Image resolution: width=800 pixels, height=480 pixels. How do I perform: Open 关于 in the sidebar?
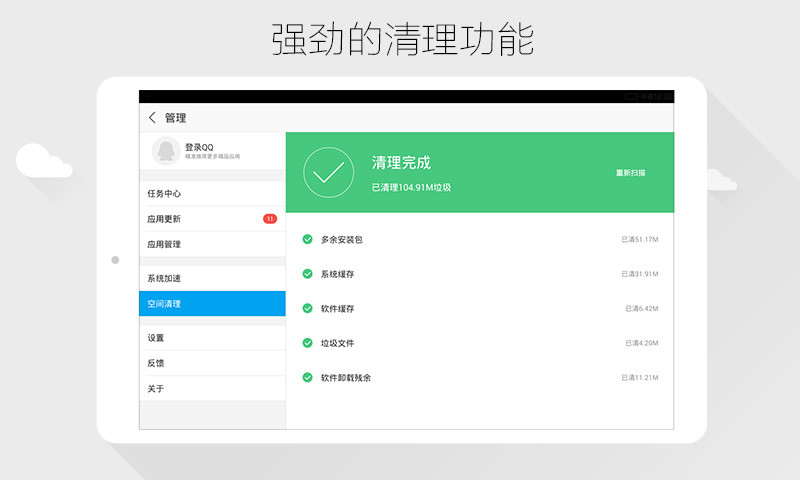[x=156, y=388]
